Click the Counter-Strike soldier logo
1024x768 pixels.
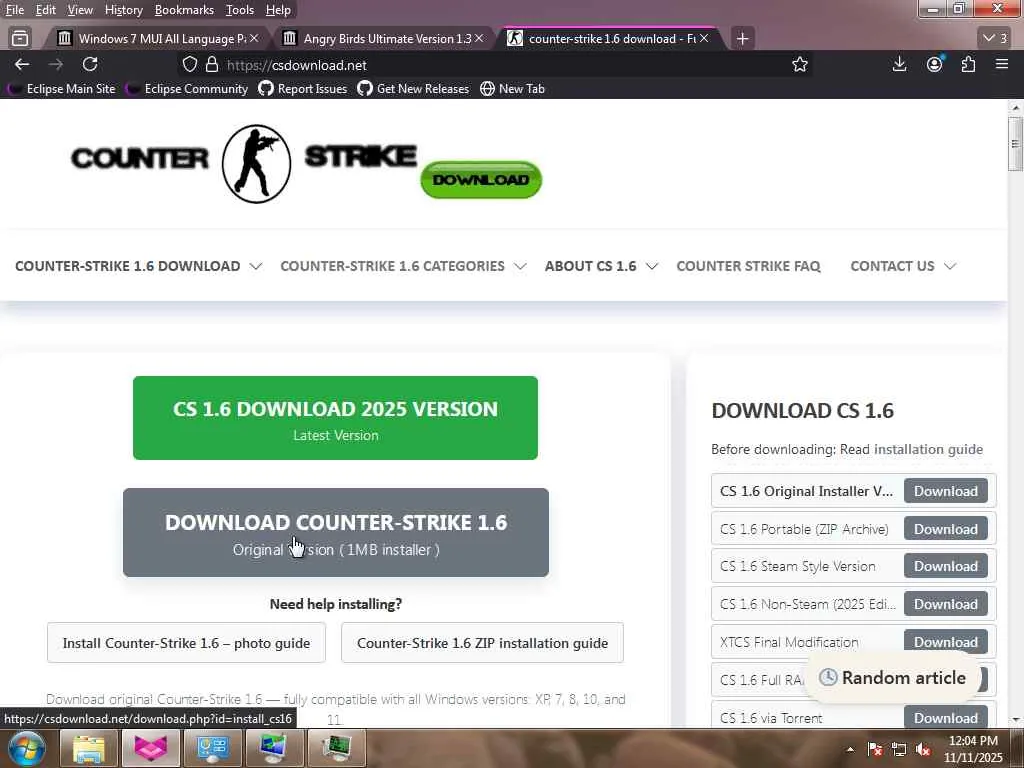click(256, 163)
